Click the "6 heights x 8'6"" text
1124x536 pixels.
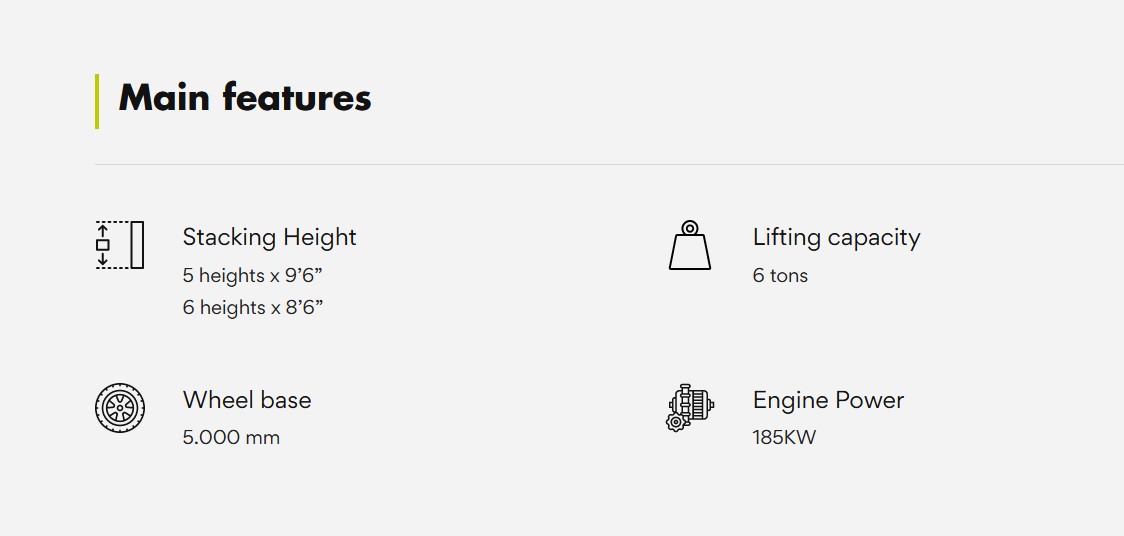(252, 307)
